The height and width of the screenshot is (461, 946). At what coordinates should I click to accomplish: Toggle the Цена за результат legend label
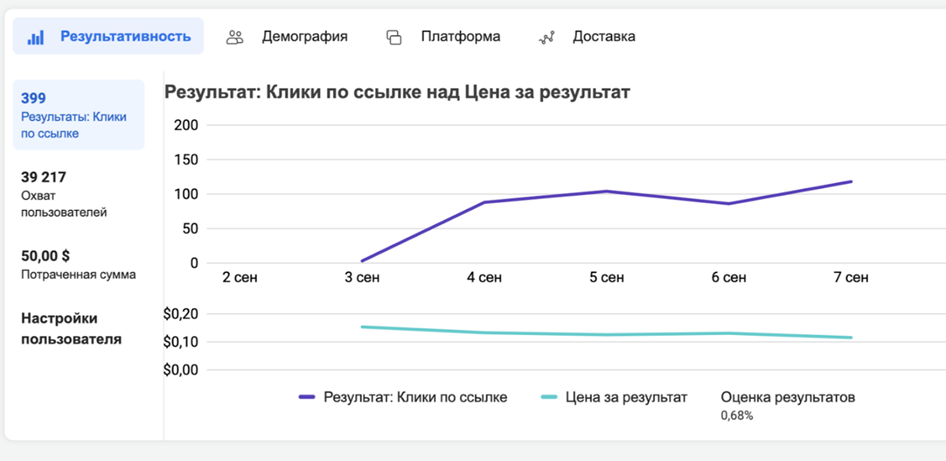click(626, 397)
